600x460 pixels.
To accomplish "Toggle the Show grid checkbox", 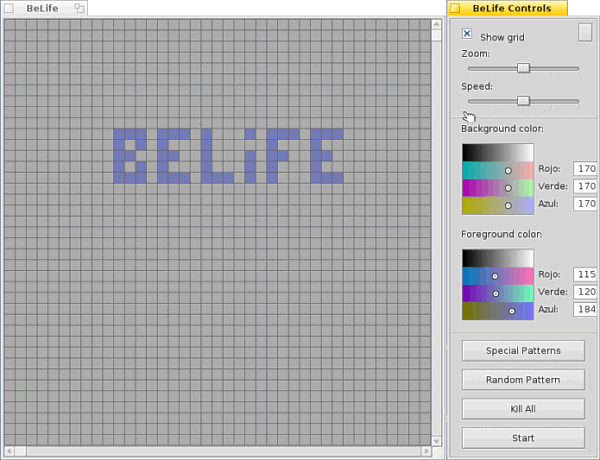I will (x=467, y=35).
